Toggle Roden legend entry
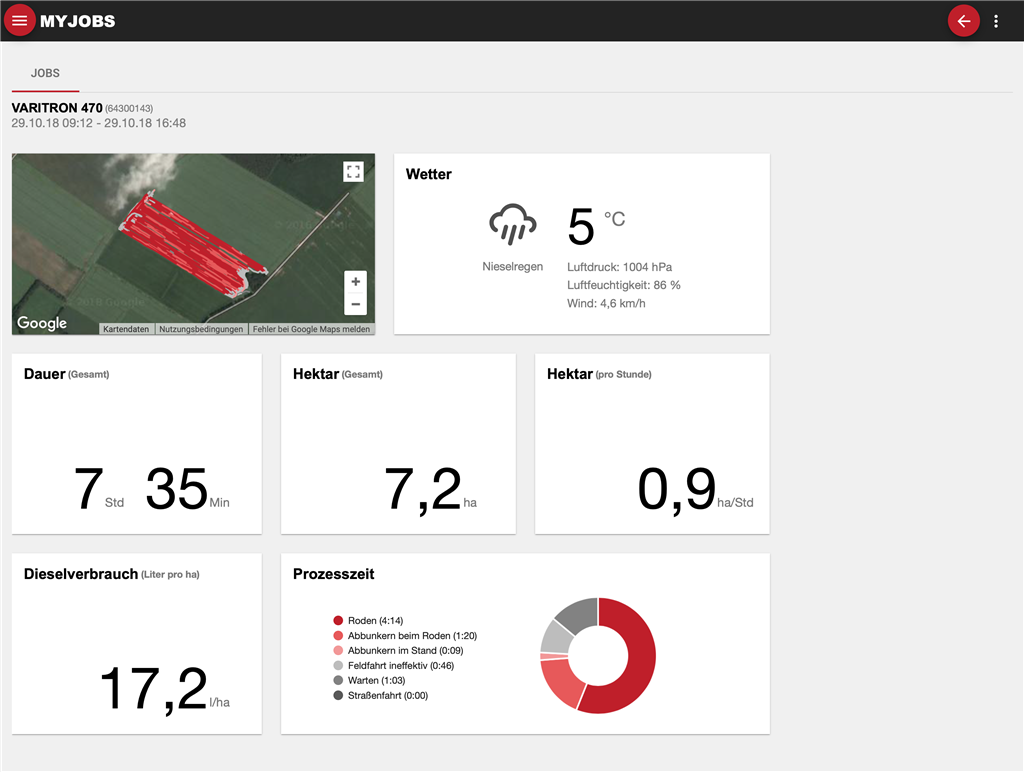 368,620
